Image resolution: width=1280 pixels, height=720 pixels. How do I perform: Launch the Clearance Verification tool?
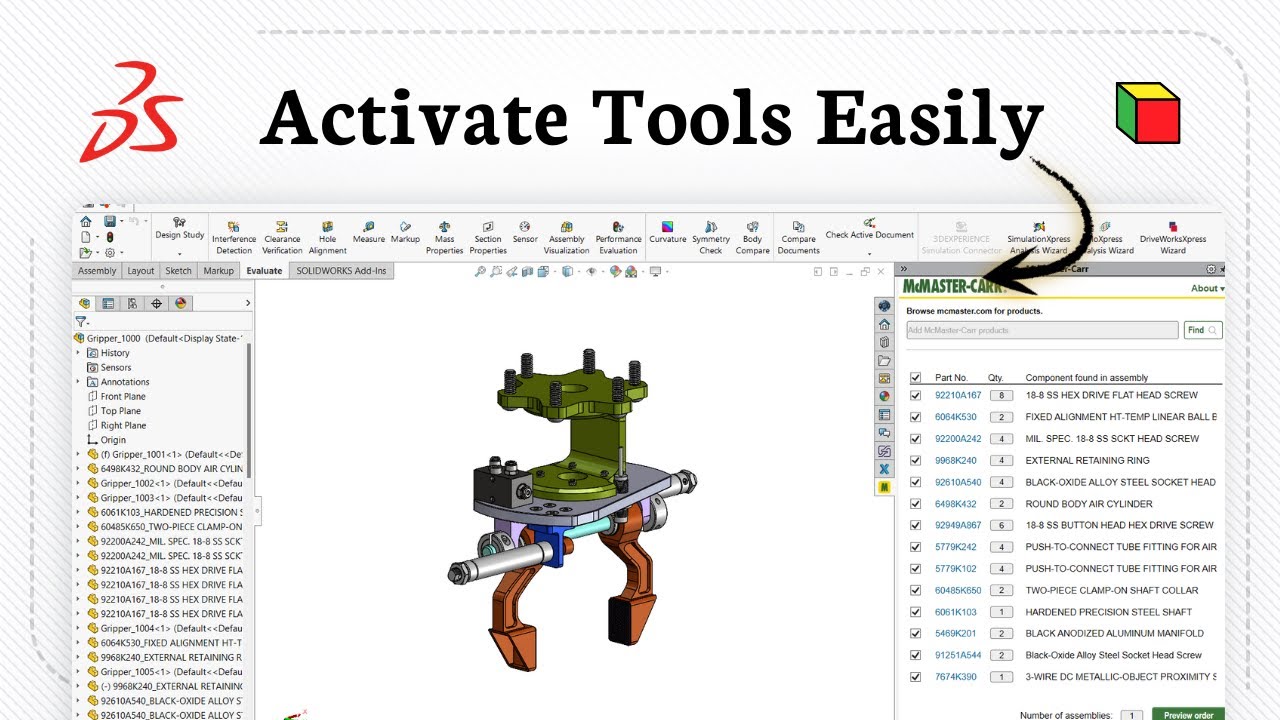pyautogui.click(x=282, y=238)
